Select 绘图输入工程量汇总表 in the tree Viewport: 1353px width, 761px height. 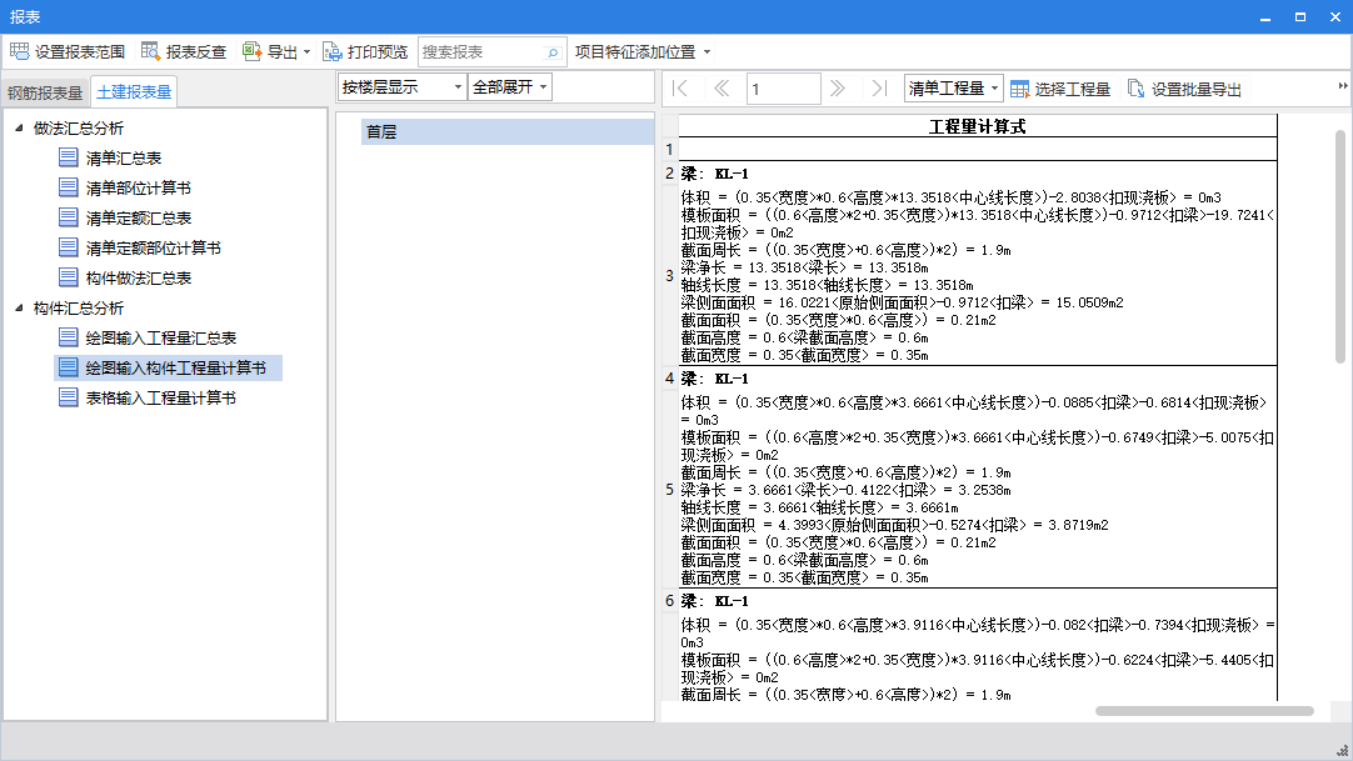tap(161, 338)
